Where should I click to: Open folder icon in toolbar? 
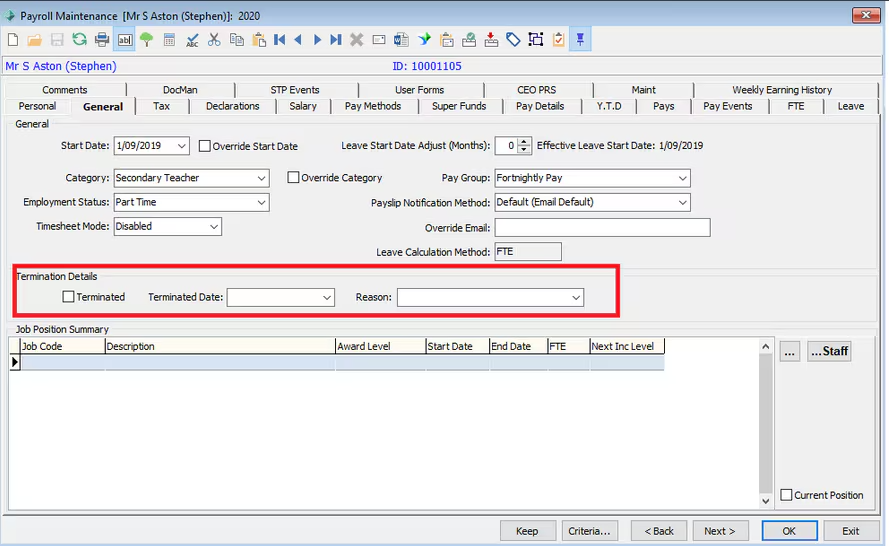click(35, 40)
